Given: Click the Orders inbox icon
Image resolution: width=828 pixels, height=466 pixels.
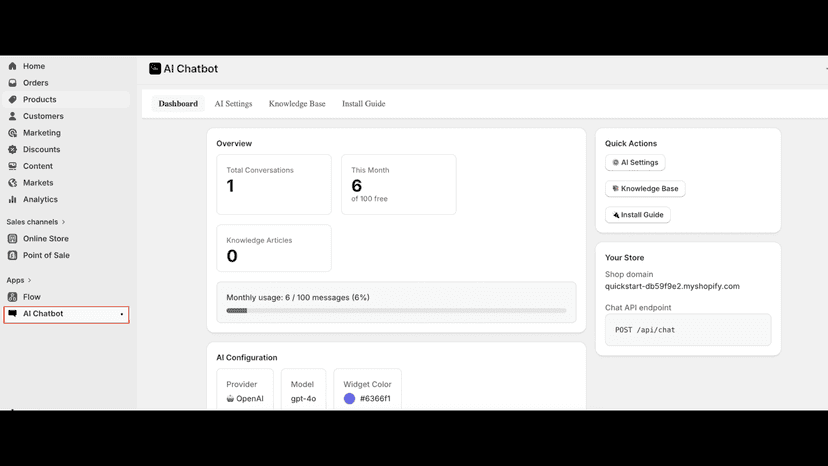Looking at the screenshot, I should [13, 83].
